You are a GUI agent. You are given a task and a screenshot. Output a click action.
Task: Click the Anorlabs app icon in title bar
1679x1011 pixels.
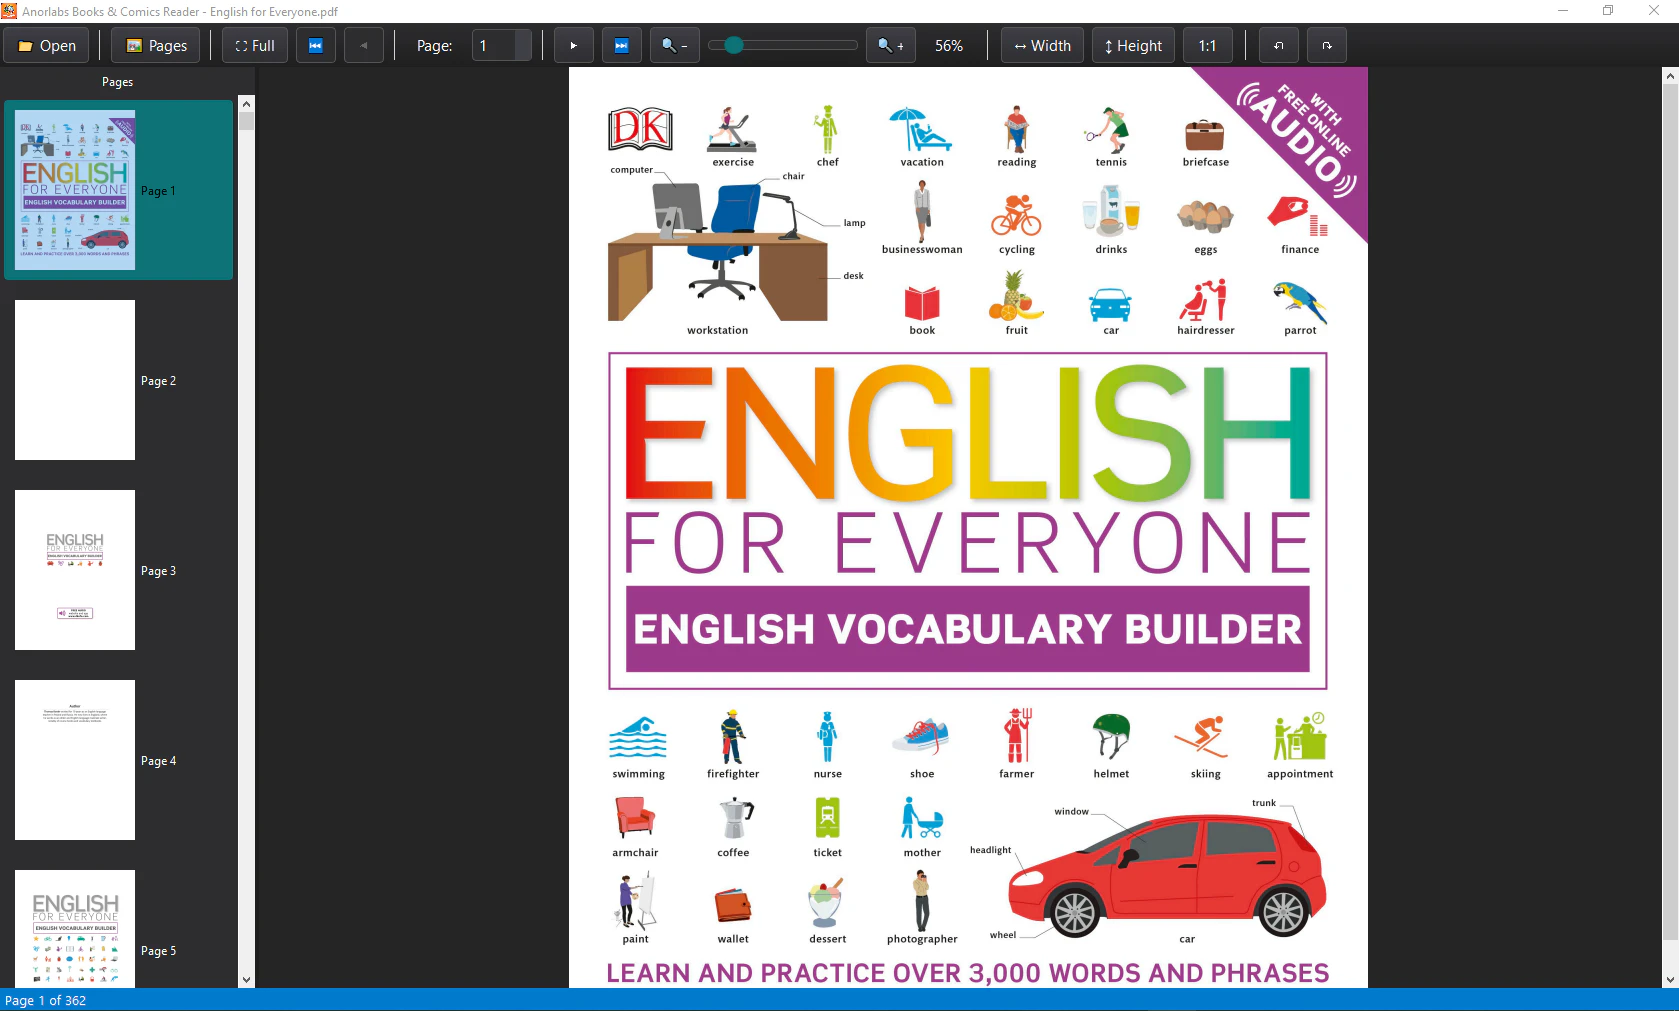[9, 11]
